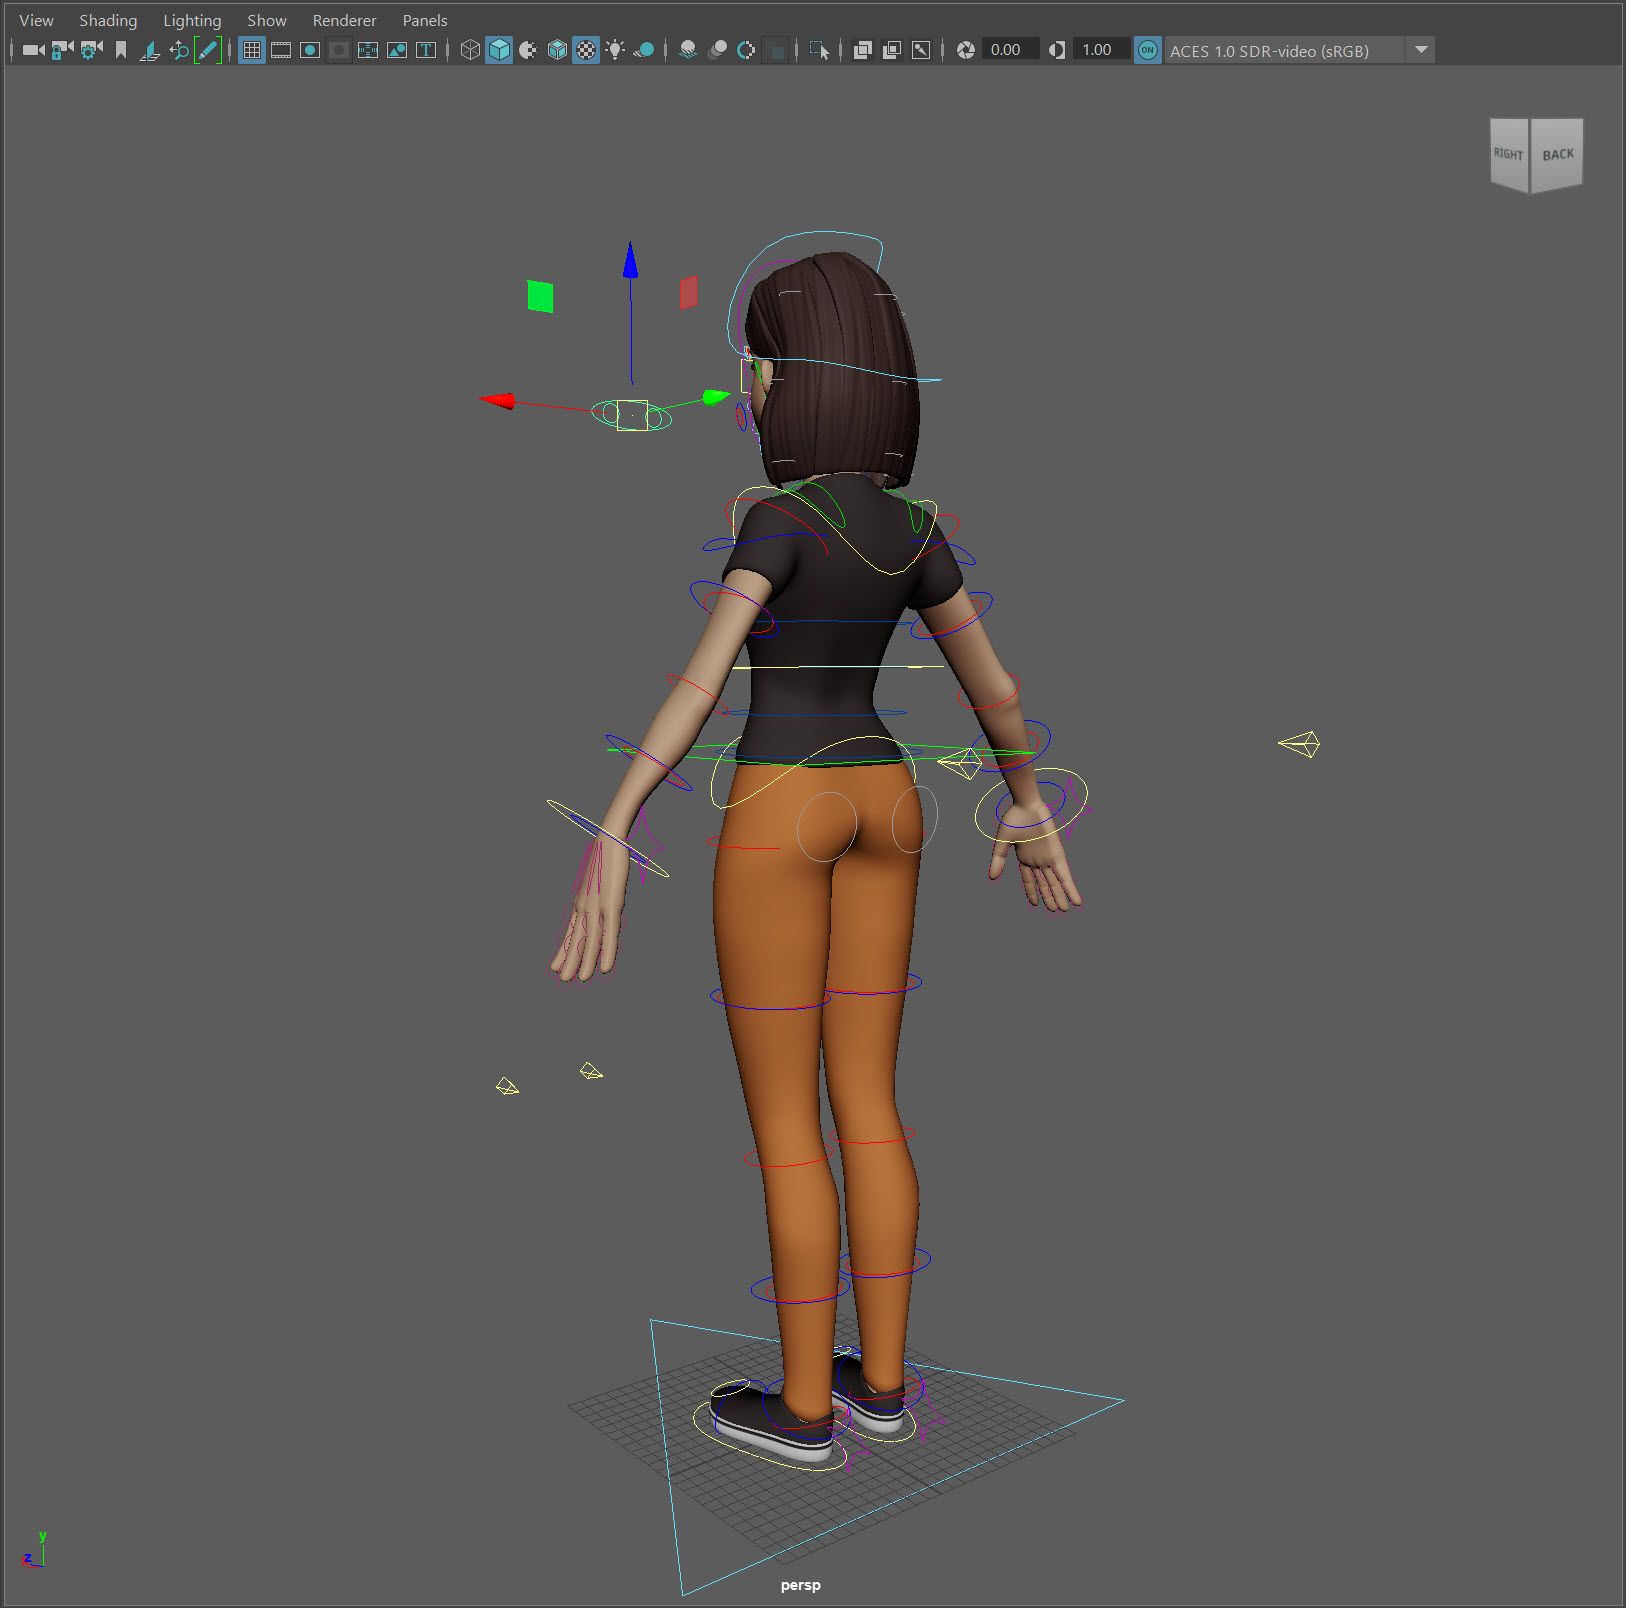Switch to Wireframe display mode
Viewport: 1626px width, 1608px height.
[x=470, y=50]
